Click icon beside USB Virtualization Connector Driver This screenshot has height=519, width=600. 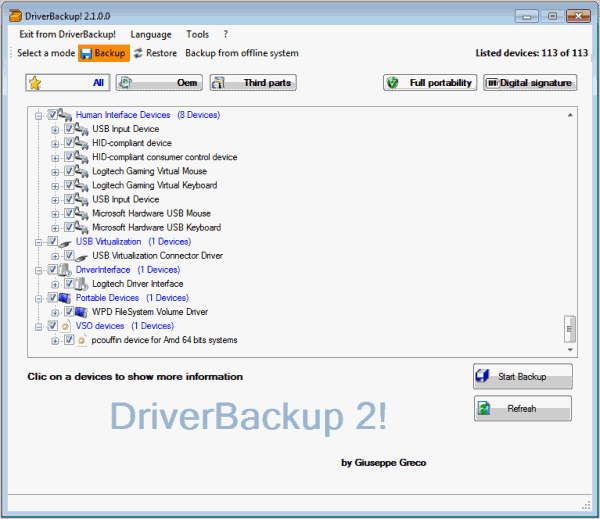click(82, 256)
